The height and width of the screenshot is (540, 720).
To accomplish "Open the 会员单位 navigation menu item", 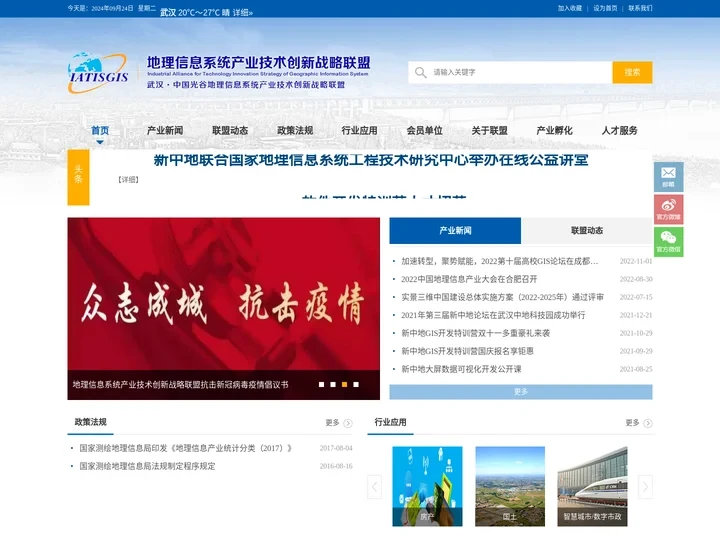I will tap(425, 130).
